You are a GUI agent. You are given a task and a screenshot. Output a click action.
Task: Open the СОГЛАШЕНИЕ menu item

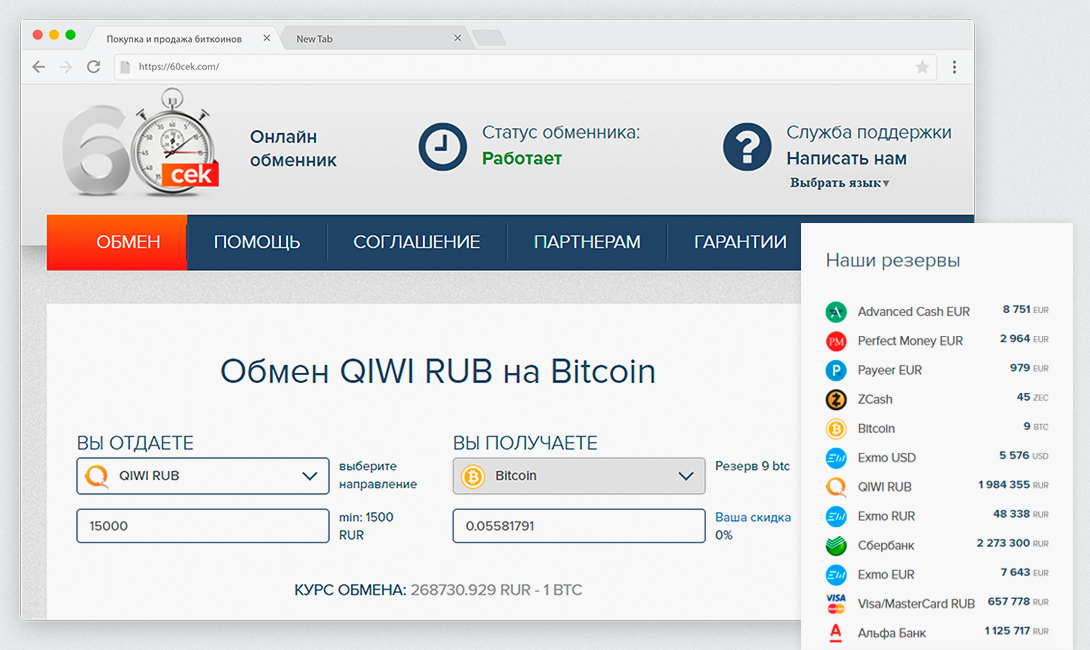pos(416,242)
